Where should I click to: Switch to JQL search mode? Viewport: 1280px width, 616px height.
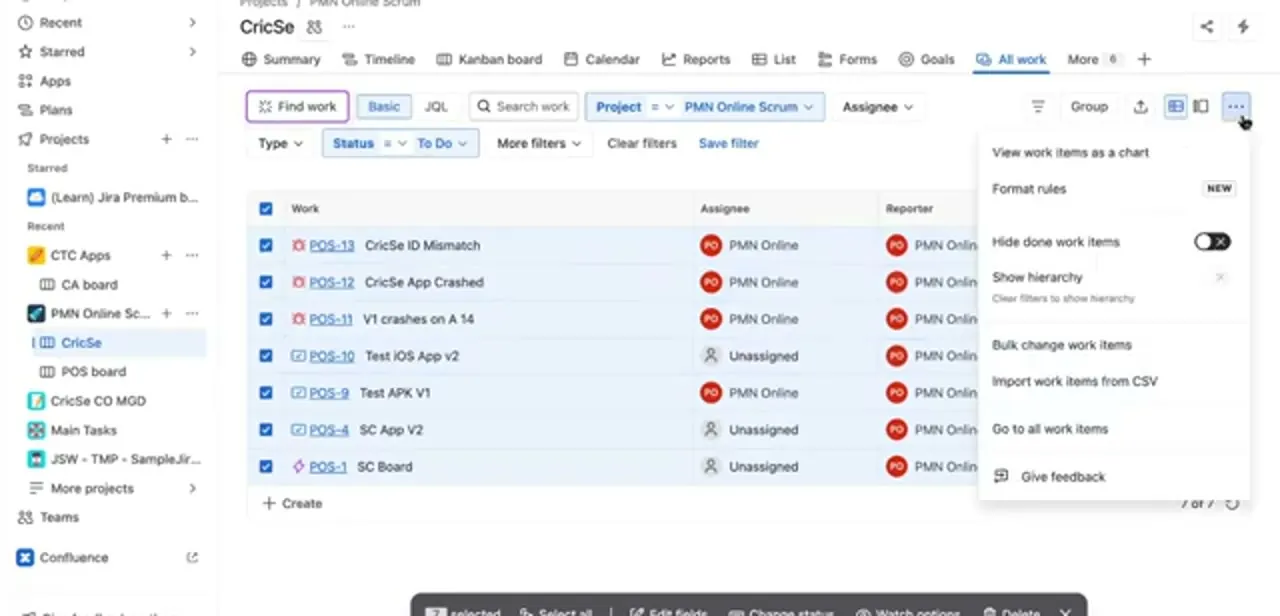[x=436, y=107]
